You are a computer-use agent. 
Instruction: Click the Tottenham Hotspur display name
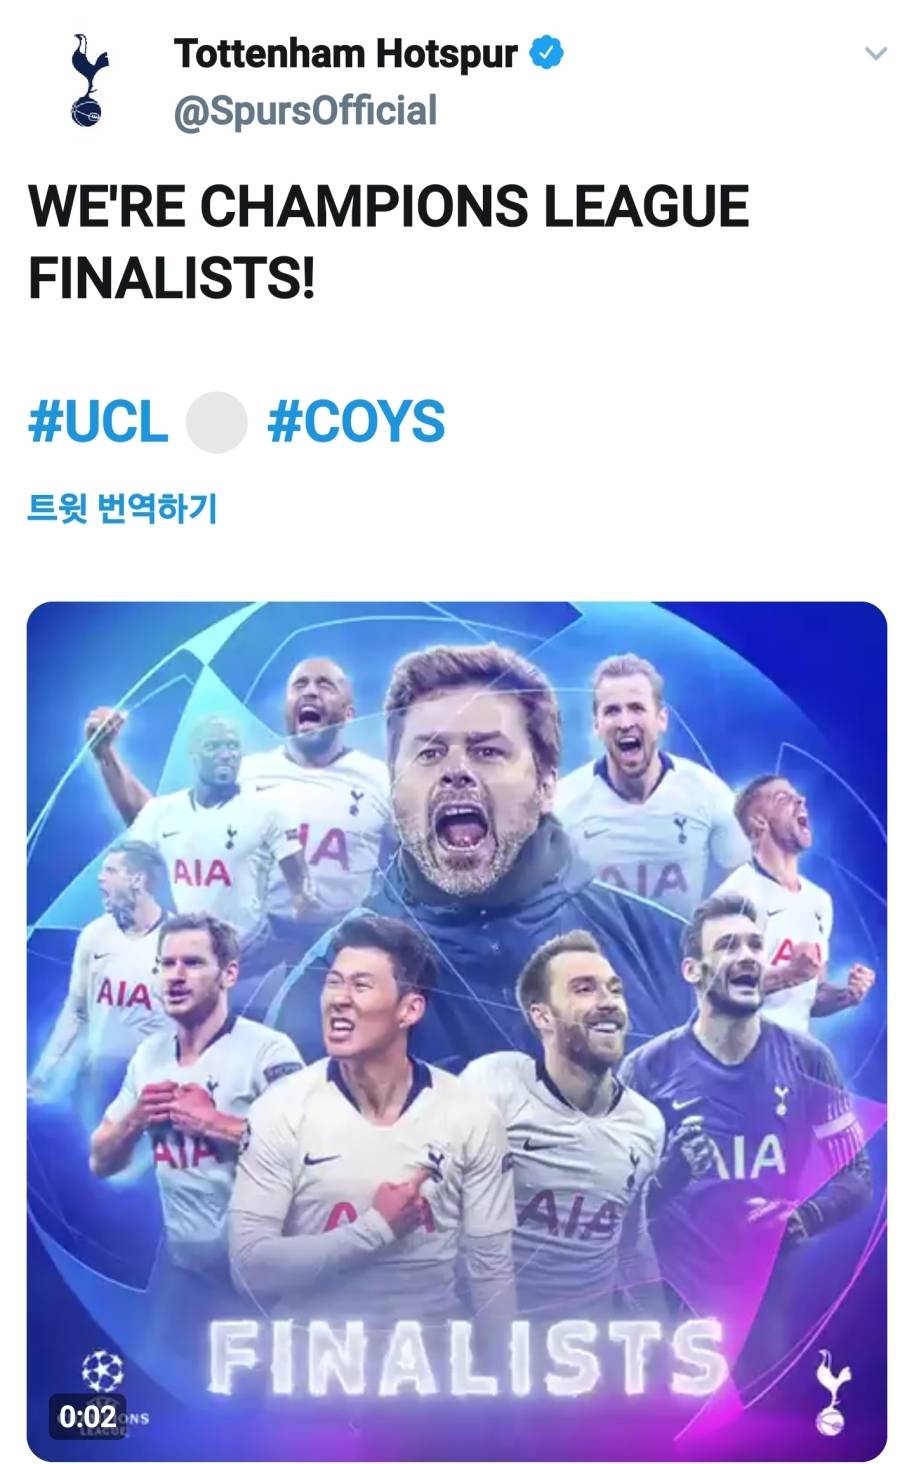coord(346,53)
